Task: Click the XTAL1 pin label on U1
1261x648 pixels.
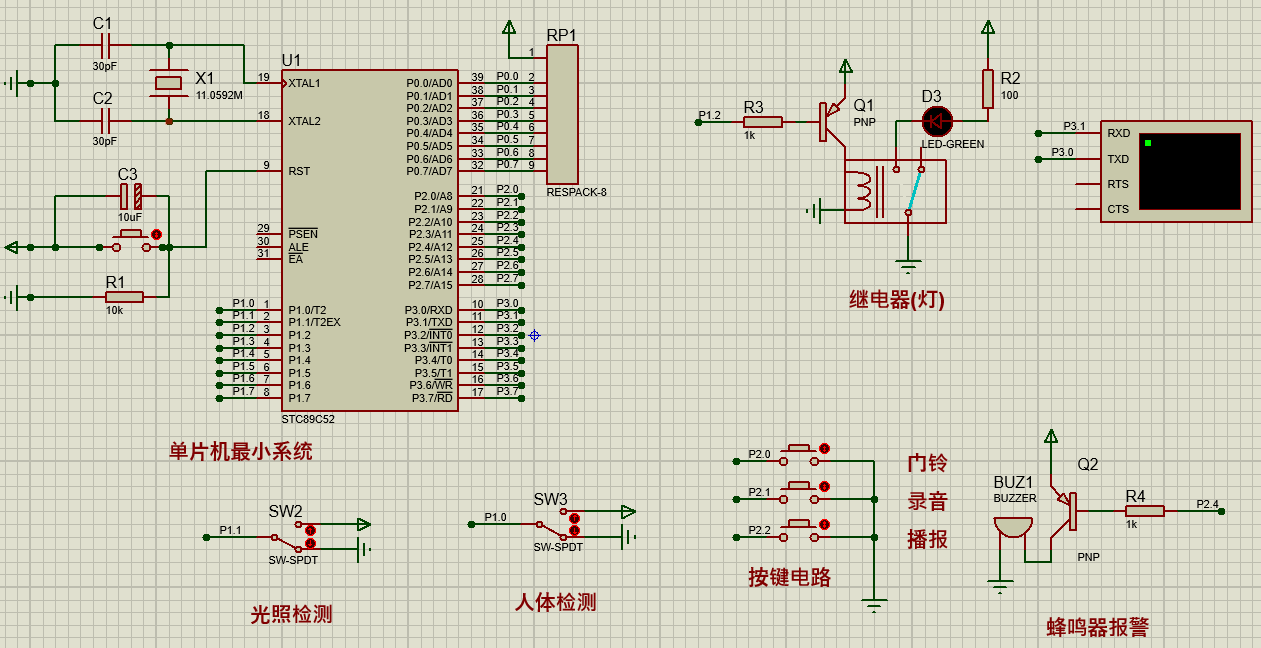Action: (x=305, y=83)
